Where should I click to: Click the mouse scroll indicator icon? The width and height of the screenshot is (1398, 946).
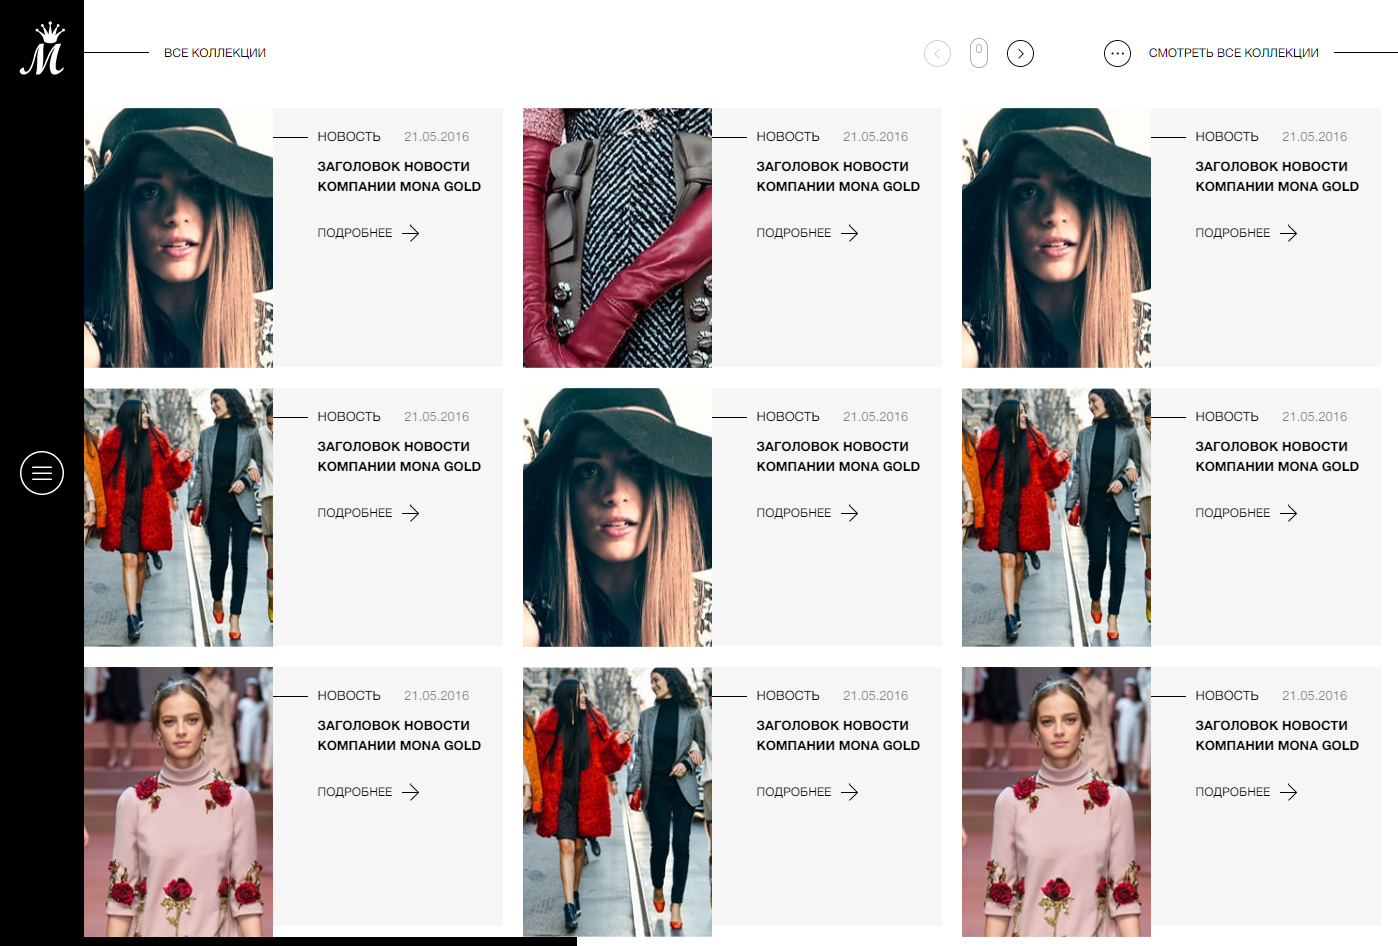click(979, 53)
